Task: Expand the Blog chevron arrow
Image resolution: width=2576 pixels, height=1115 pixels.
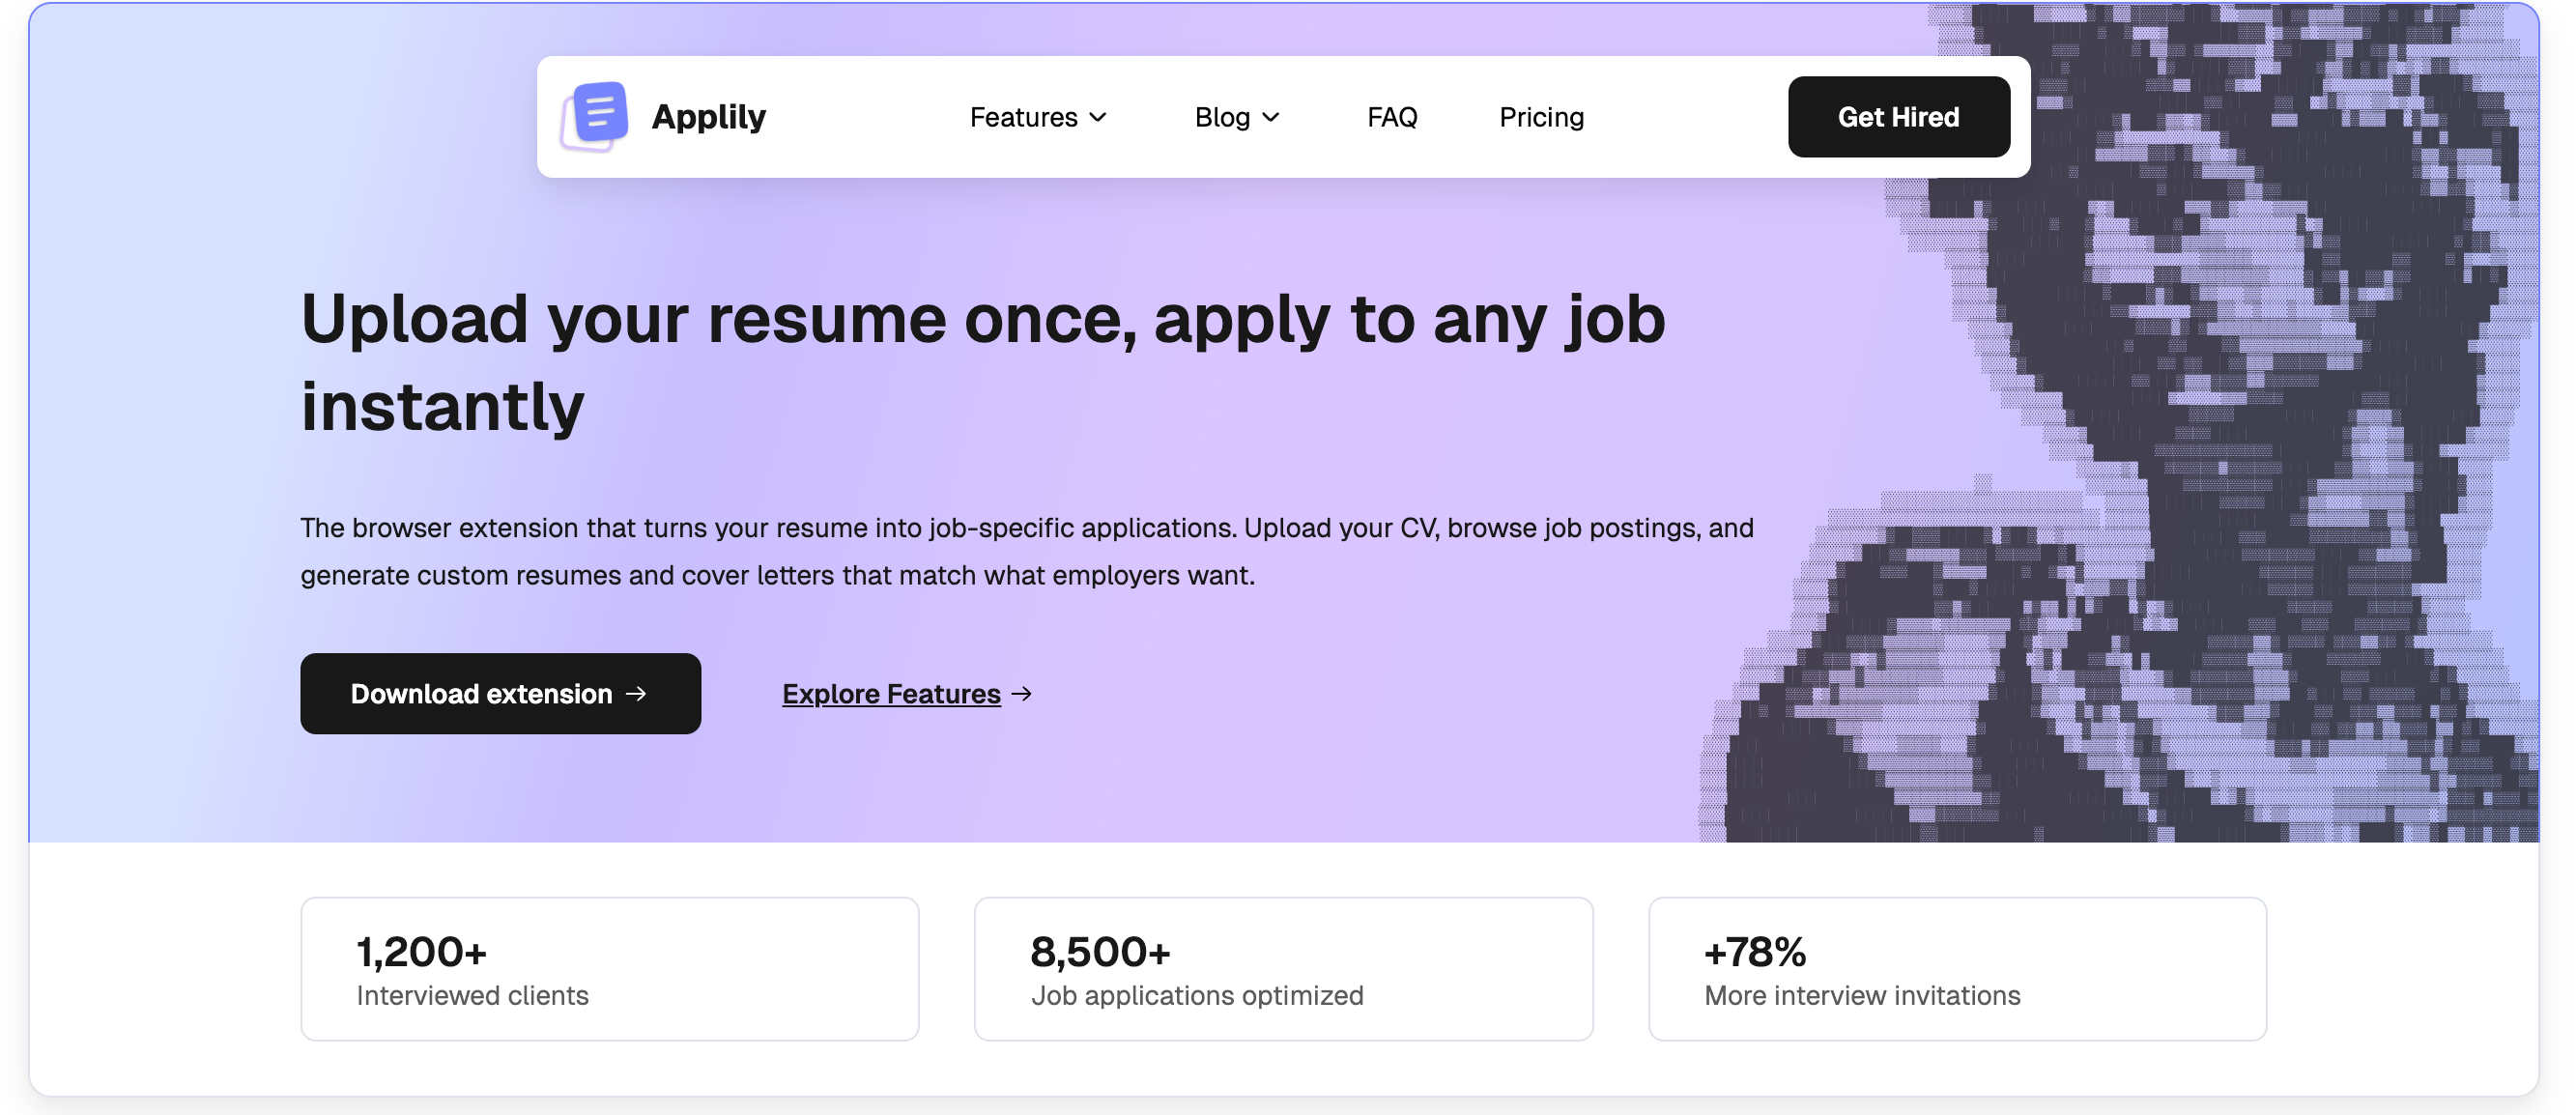Action: click(x=1271, y=117)
